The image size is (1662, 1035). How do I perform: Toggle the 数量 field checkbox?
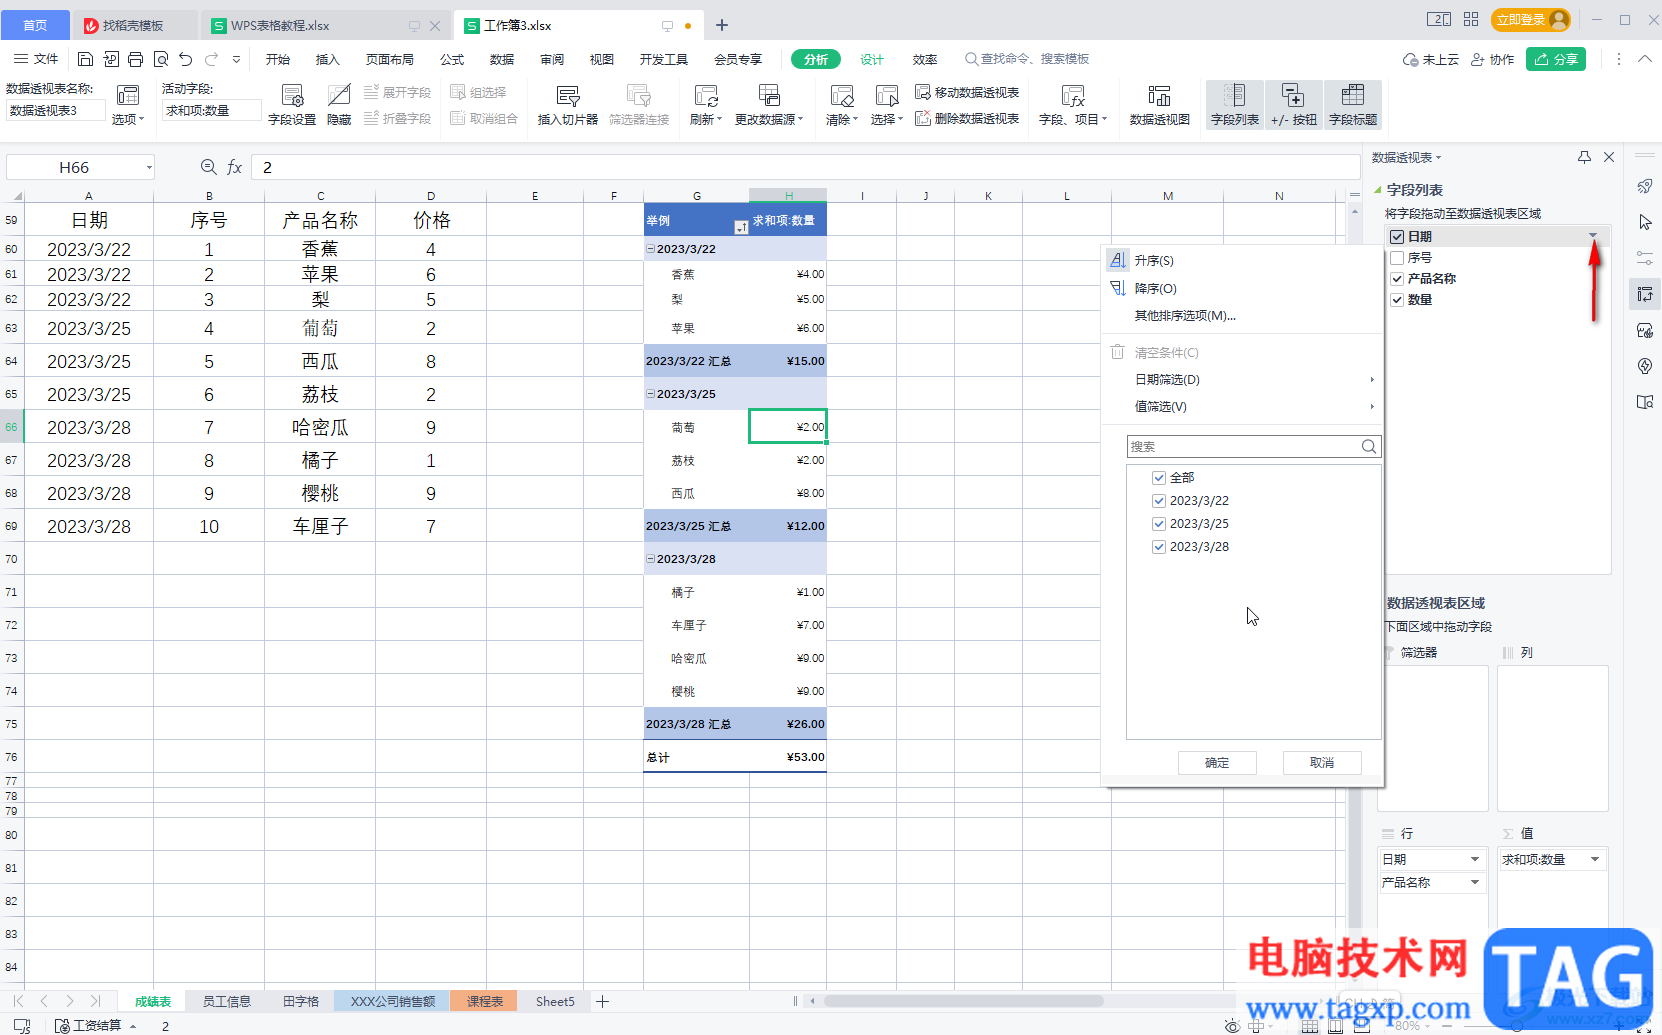coord(1397,300)
